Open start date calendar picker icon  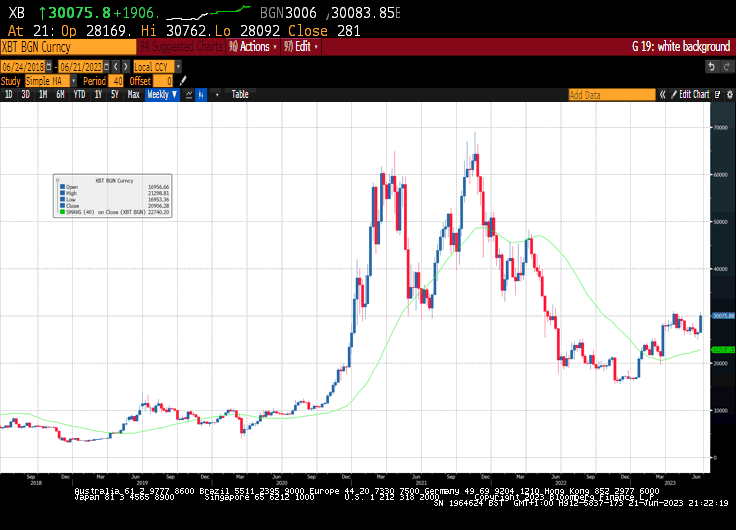[48, 67]
